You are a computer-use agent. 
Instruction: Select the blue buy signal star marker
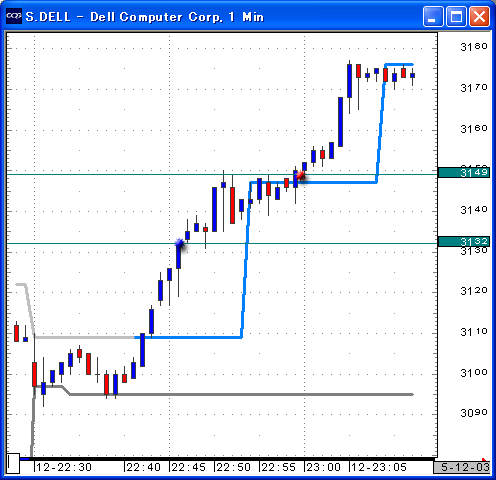pos(180,243)
